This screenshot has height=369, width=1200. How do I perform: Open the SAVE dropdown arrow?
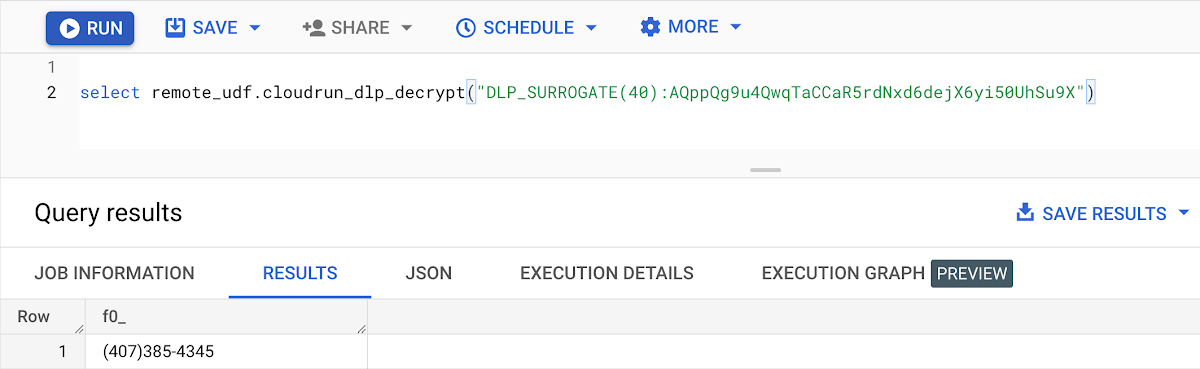click(254, 28)
